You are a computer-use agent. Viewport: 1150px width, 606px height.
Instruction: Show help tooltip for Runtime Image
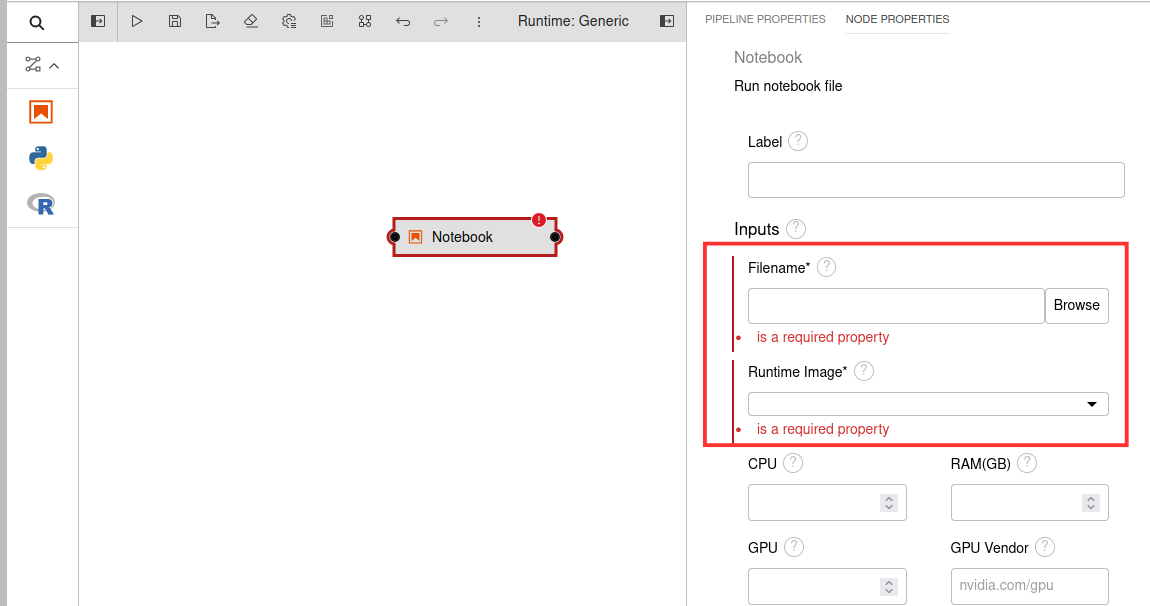pyautogui.click(x=863, y=371)
